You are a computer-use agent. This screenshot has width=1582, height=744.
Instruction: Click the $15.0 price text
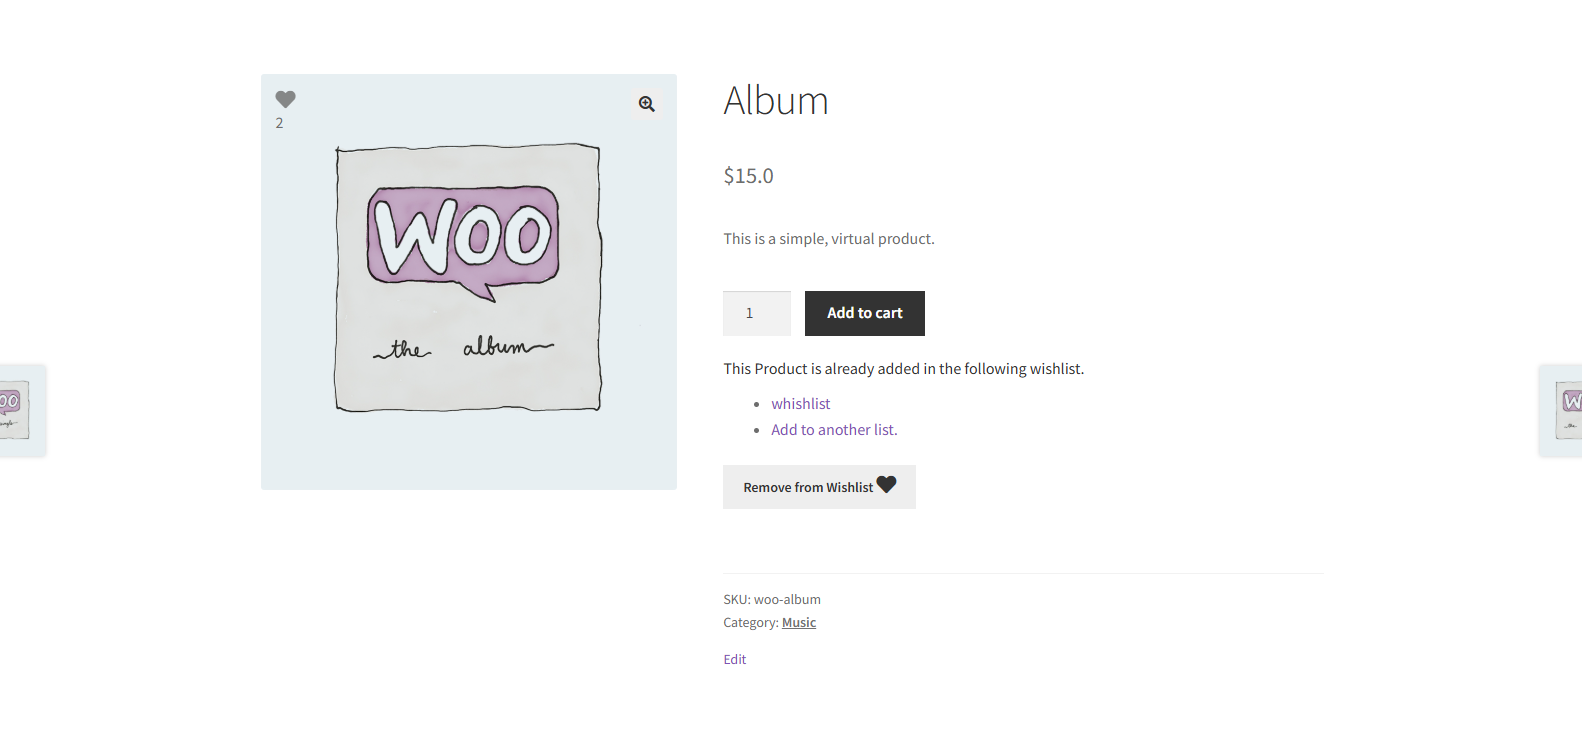coord(748,176)
